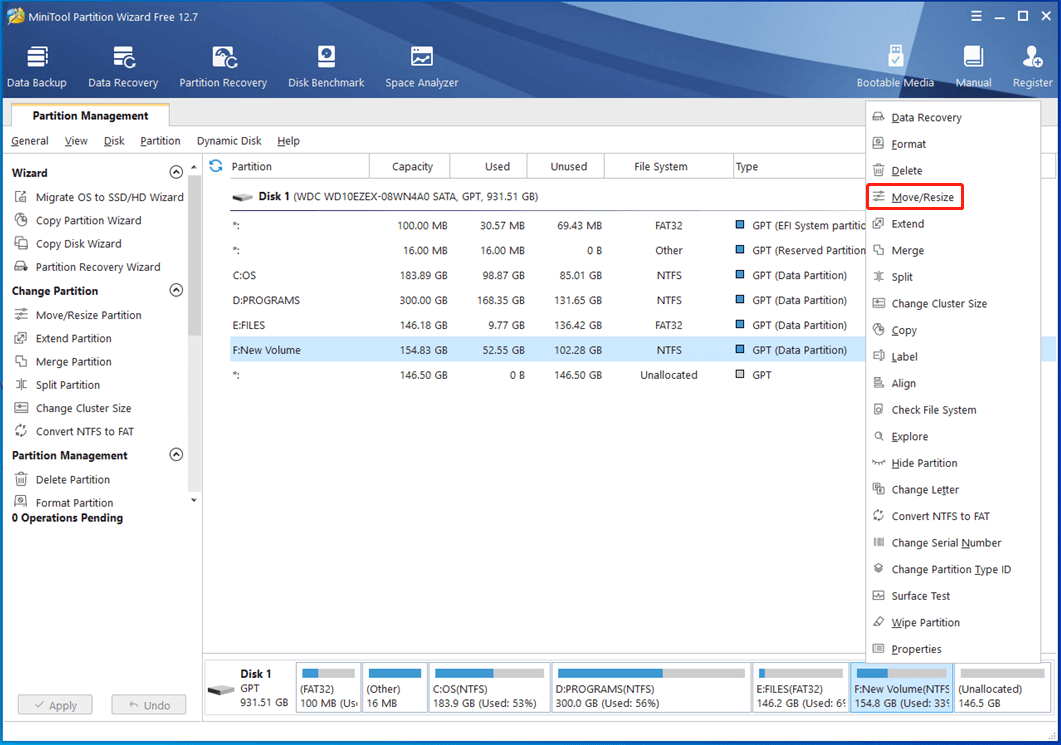Open Data Backup tool
This screenshot has width=1061, height=745.
pyautogui.click(x=37, y=67)
